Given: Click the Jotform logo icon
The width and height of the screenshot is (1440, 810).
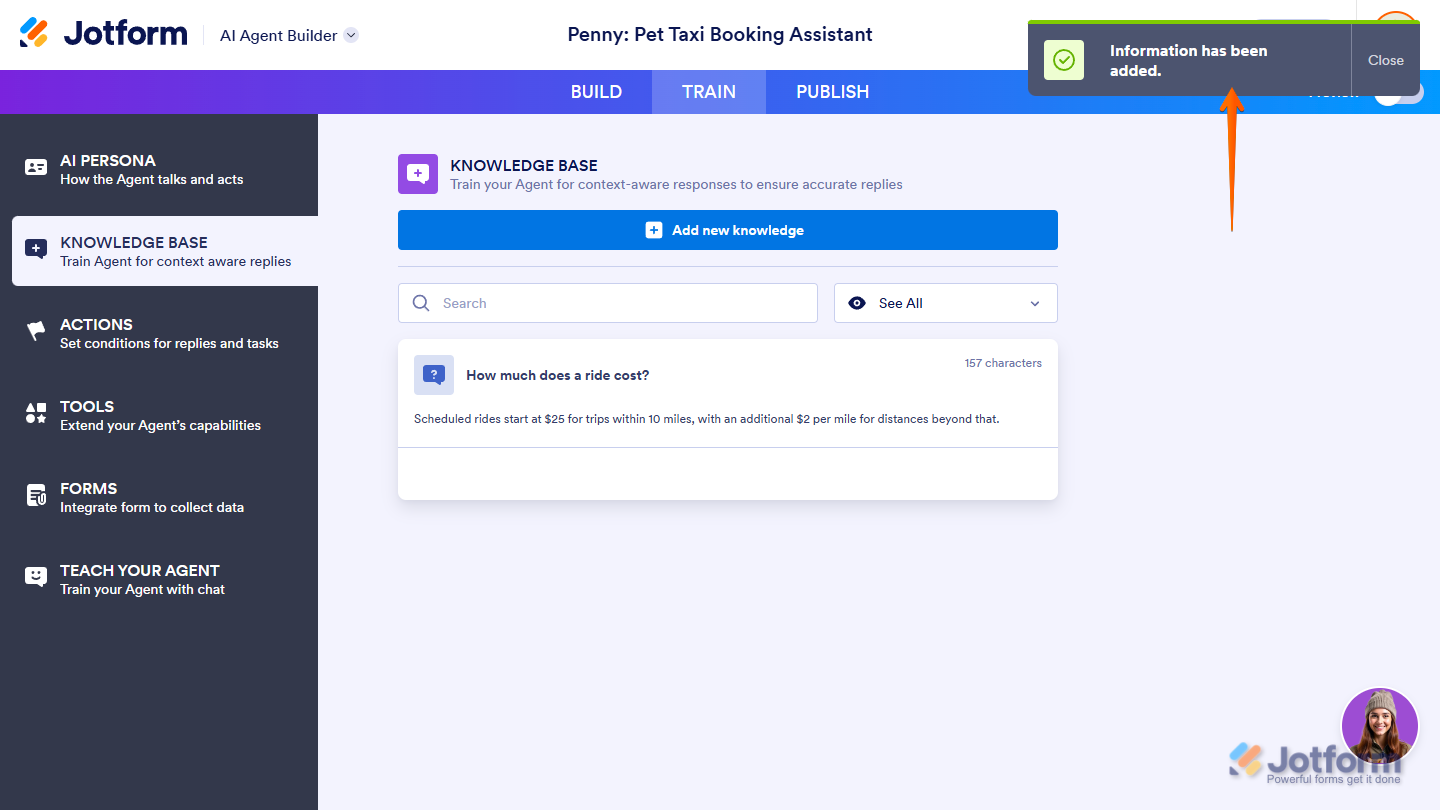Looking at the screenshot, I should (x=34, y=33).
